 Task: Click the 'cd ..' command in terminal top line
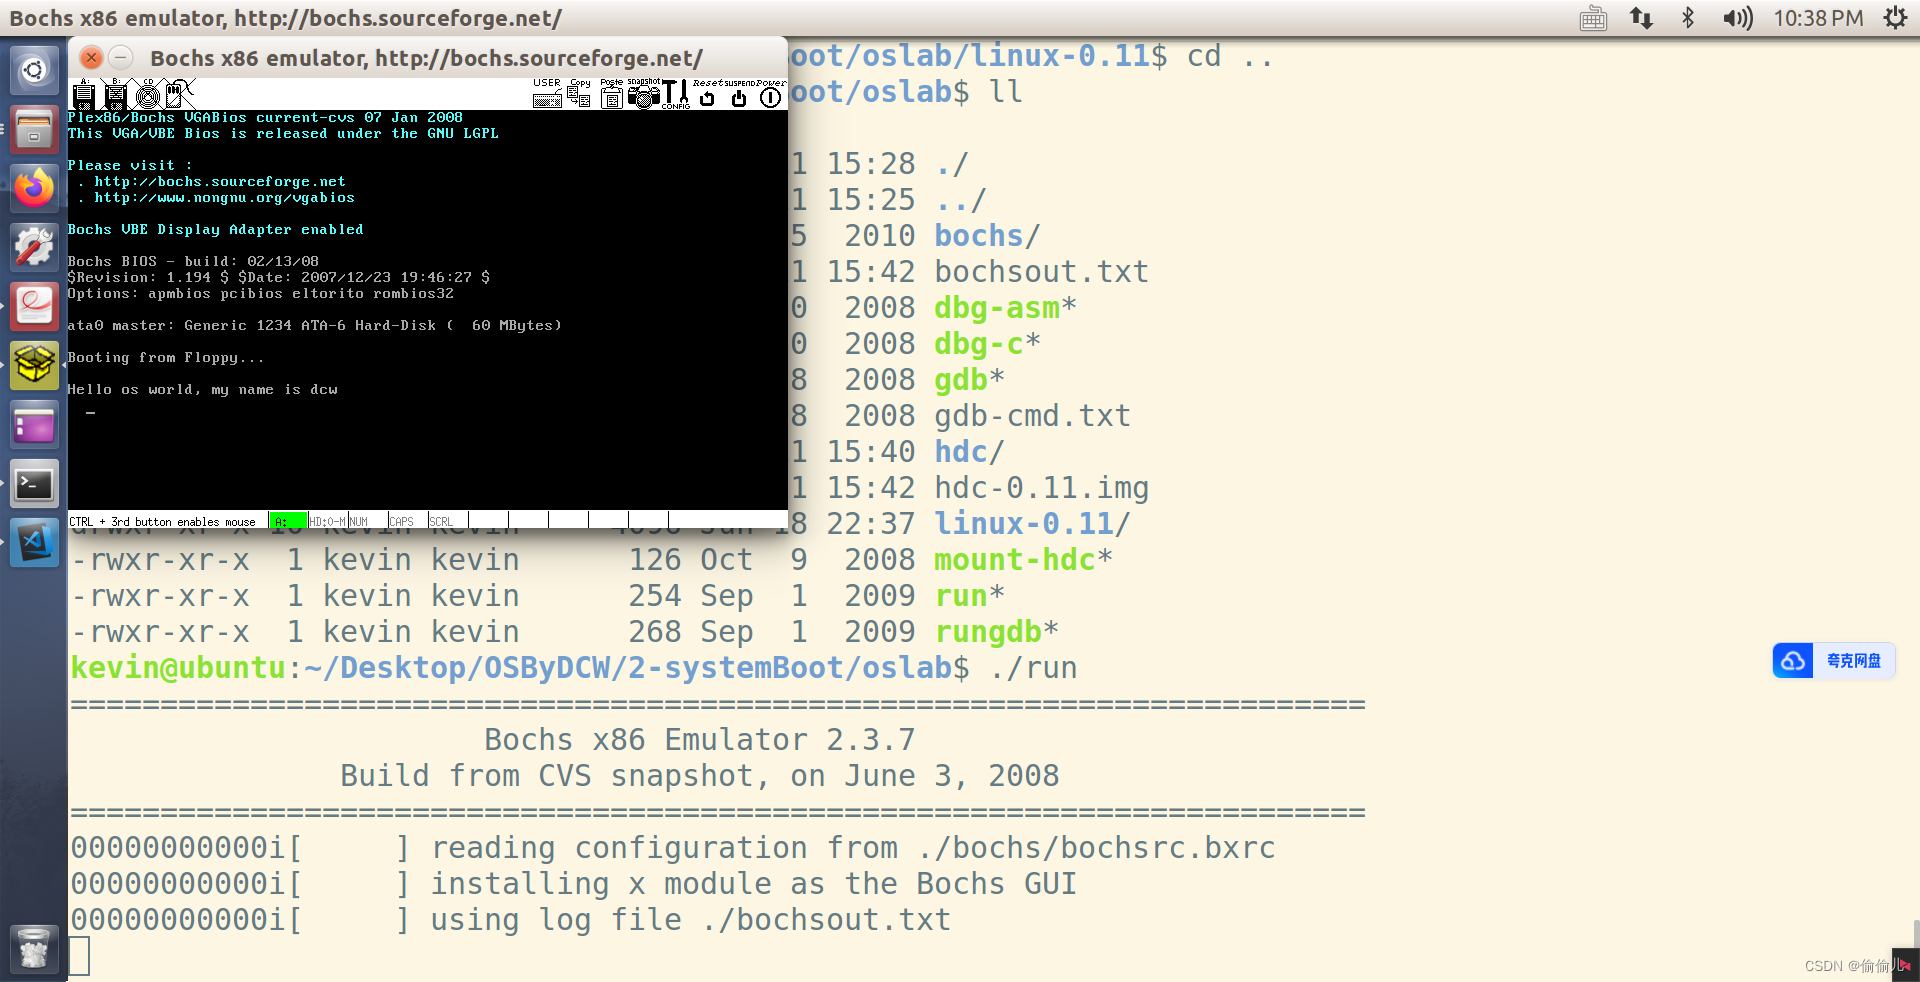coord(1230,56)
